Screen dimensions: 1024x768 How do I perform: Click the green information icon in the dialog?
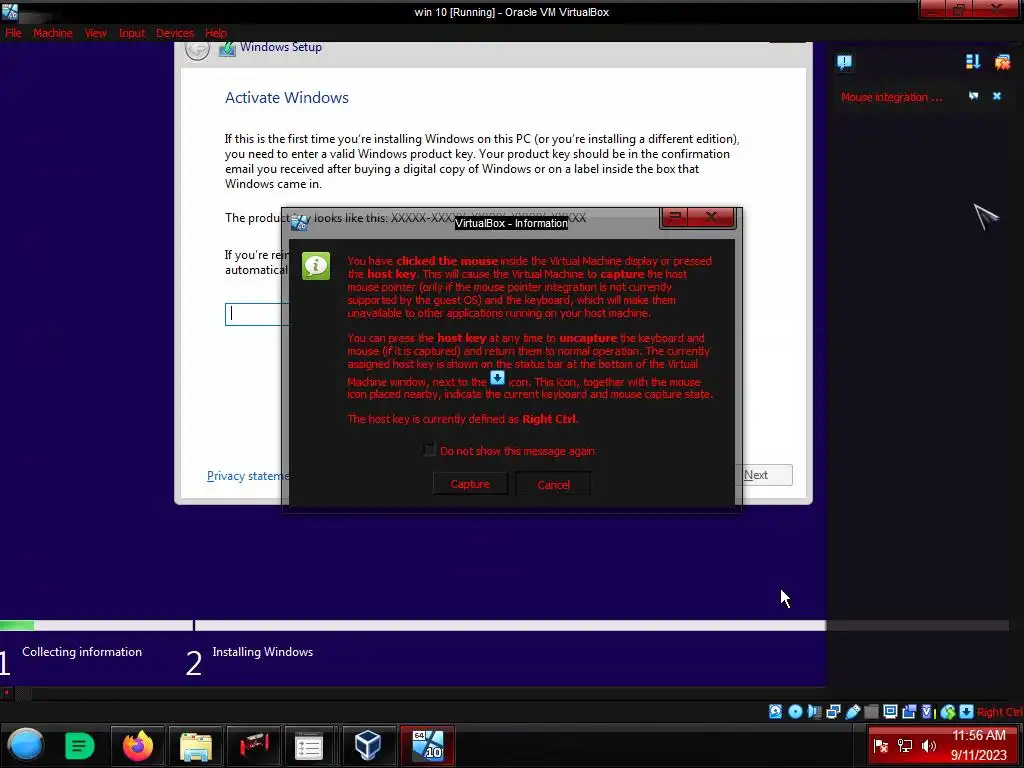316,266
